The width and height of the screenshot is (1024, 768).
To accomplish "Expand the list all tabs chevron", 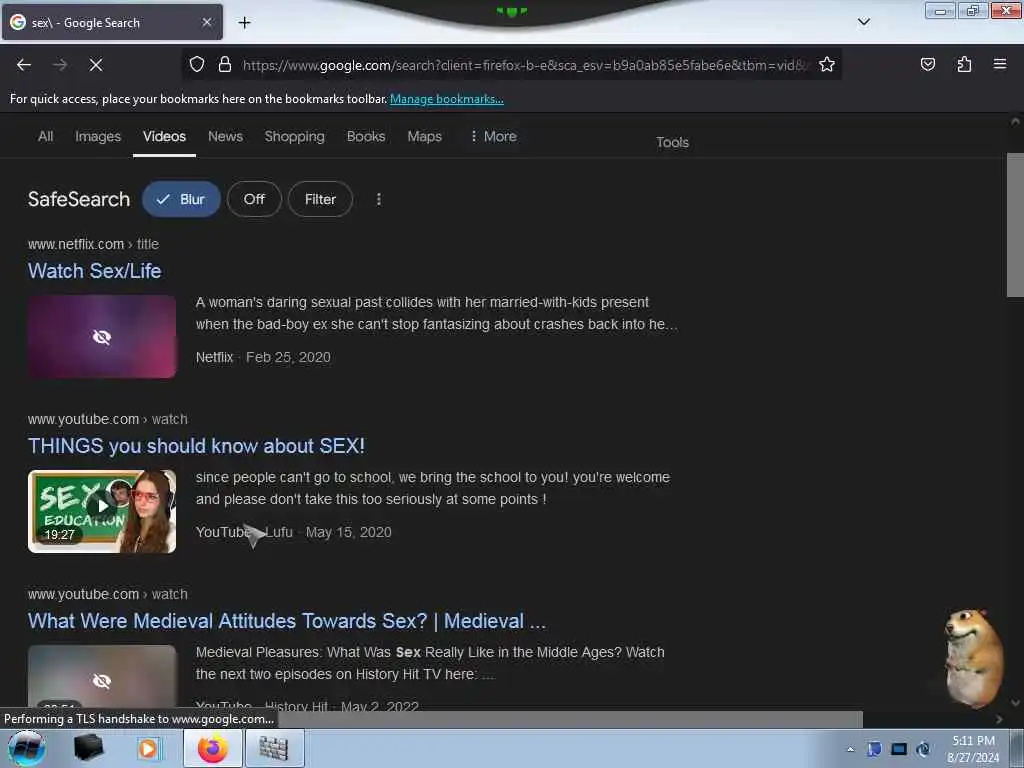I will (863, 22).
